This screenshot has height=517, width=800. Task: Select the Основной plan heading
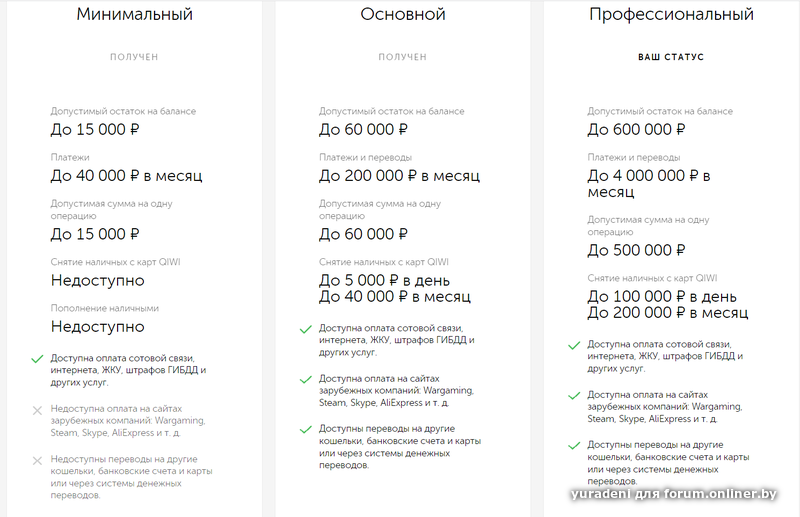click(x=403, y=14)
